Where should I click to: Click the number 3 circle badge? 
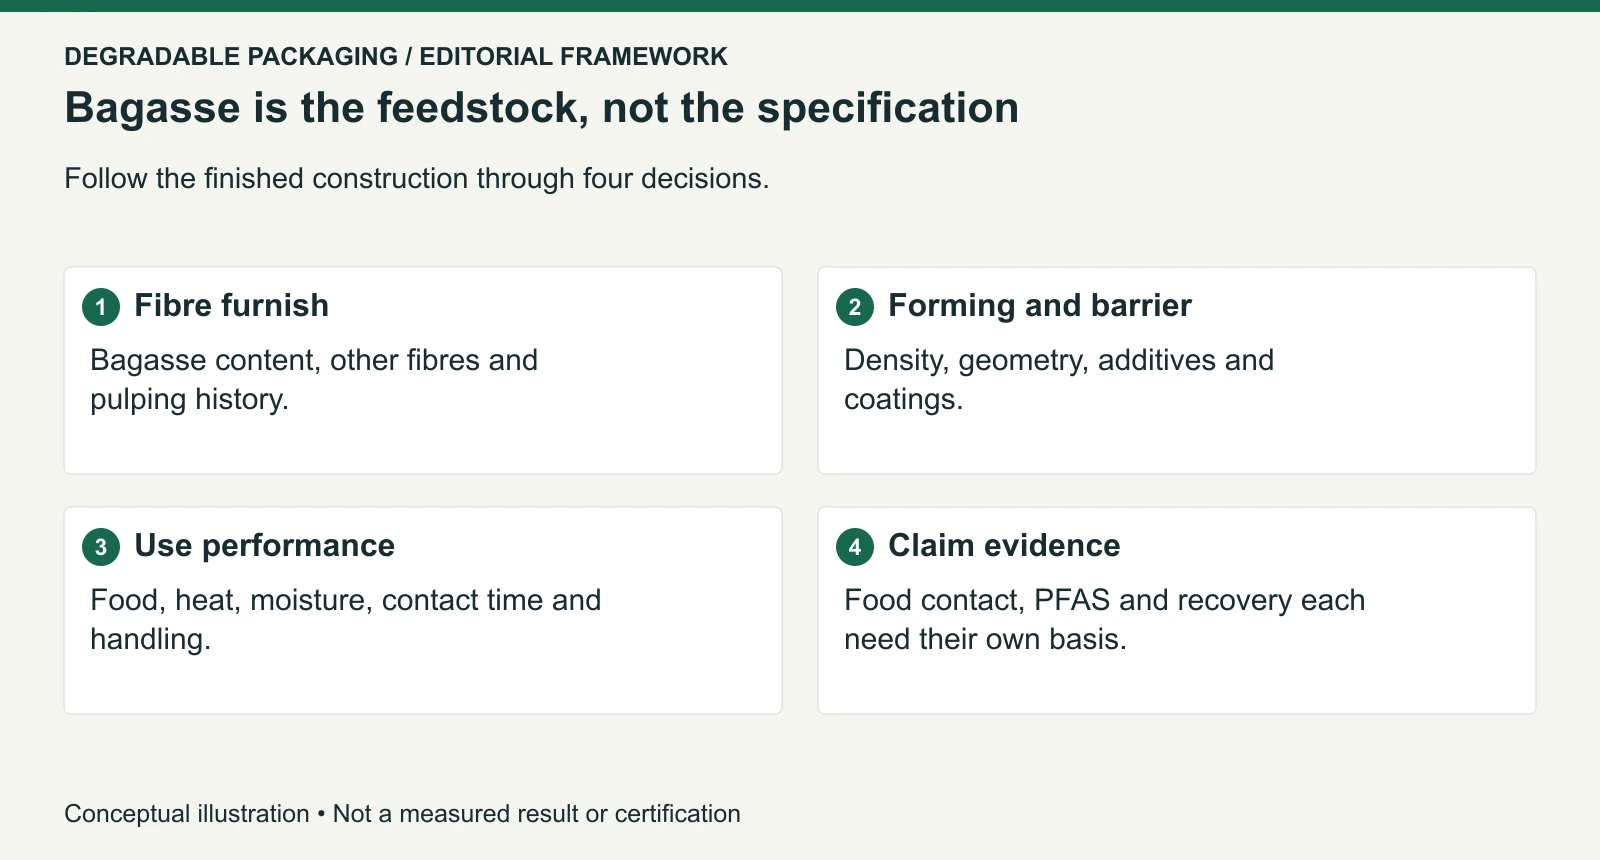[x=101, y=547]
